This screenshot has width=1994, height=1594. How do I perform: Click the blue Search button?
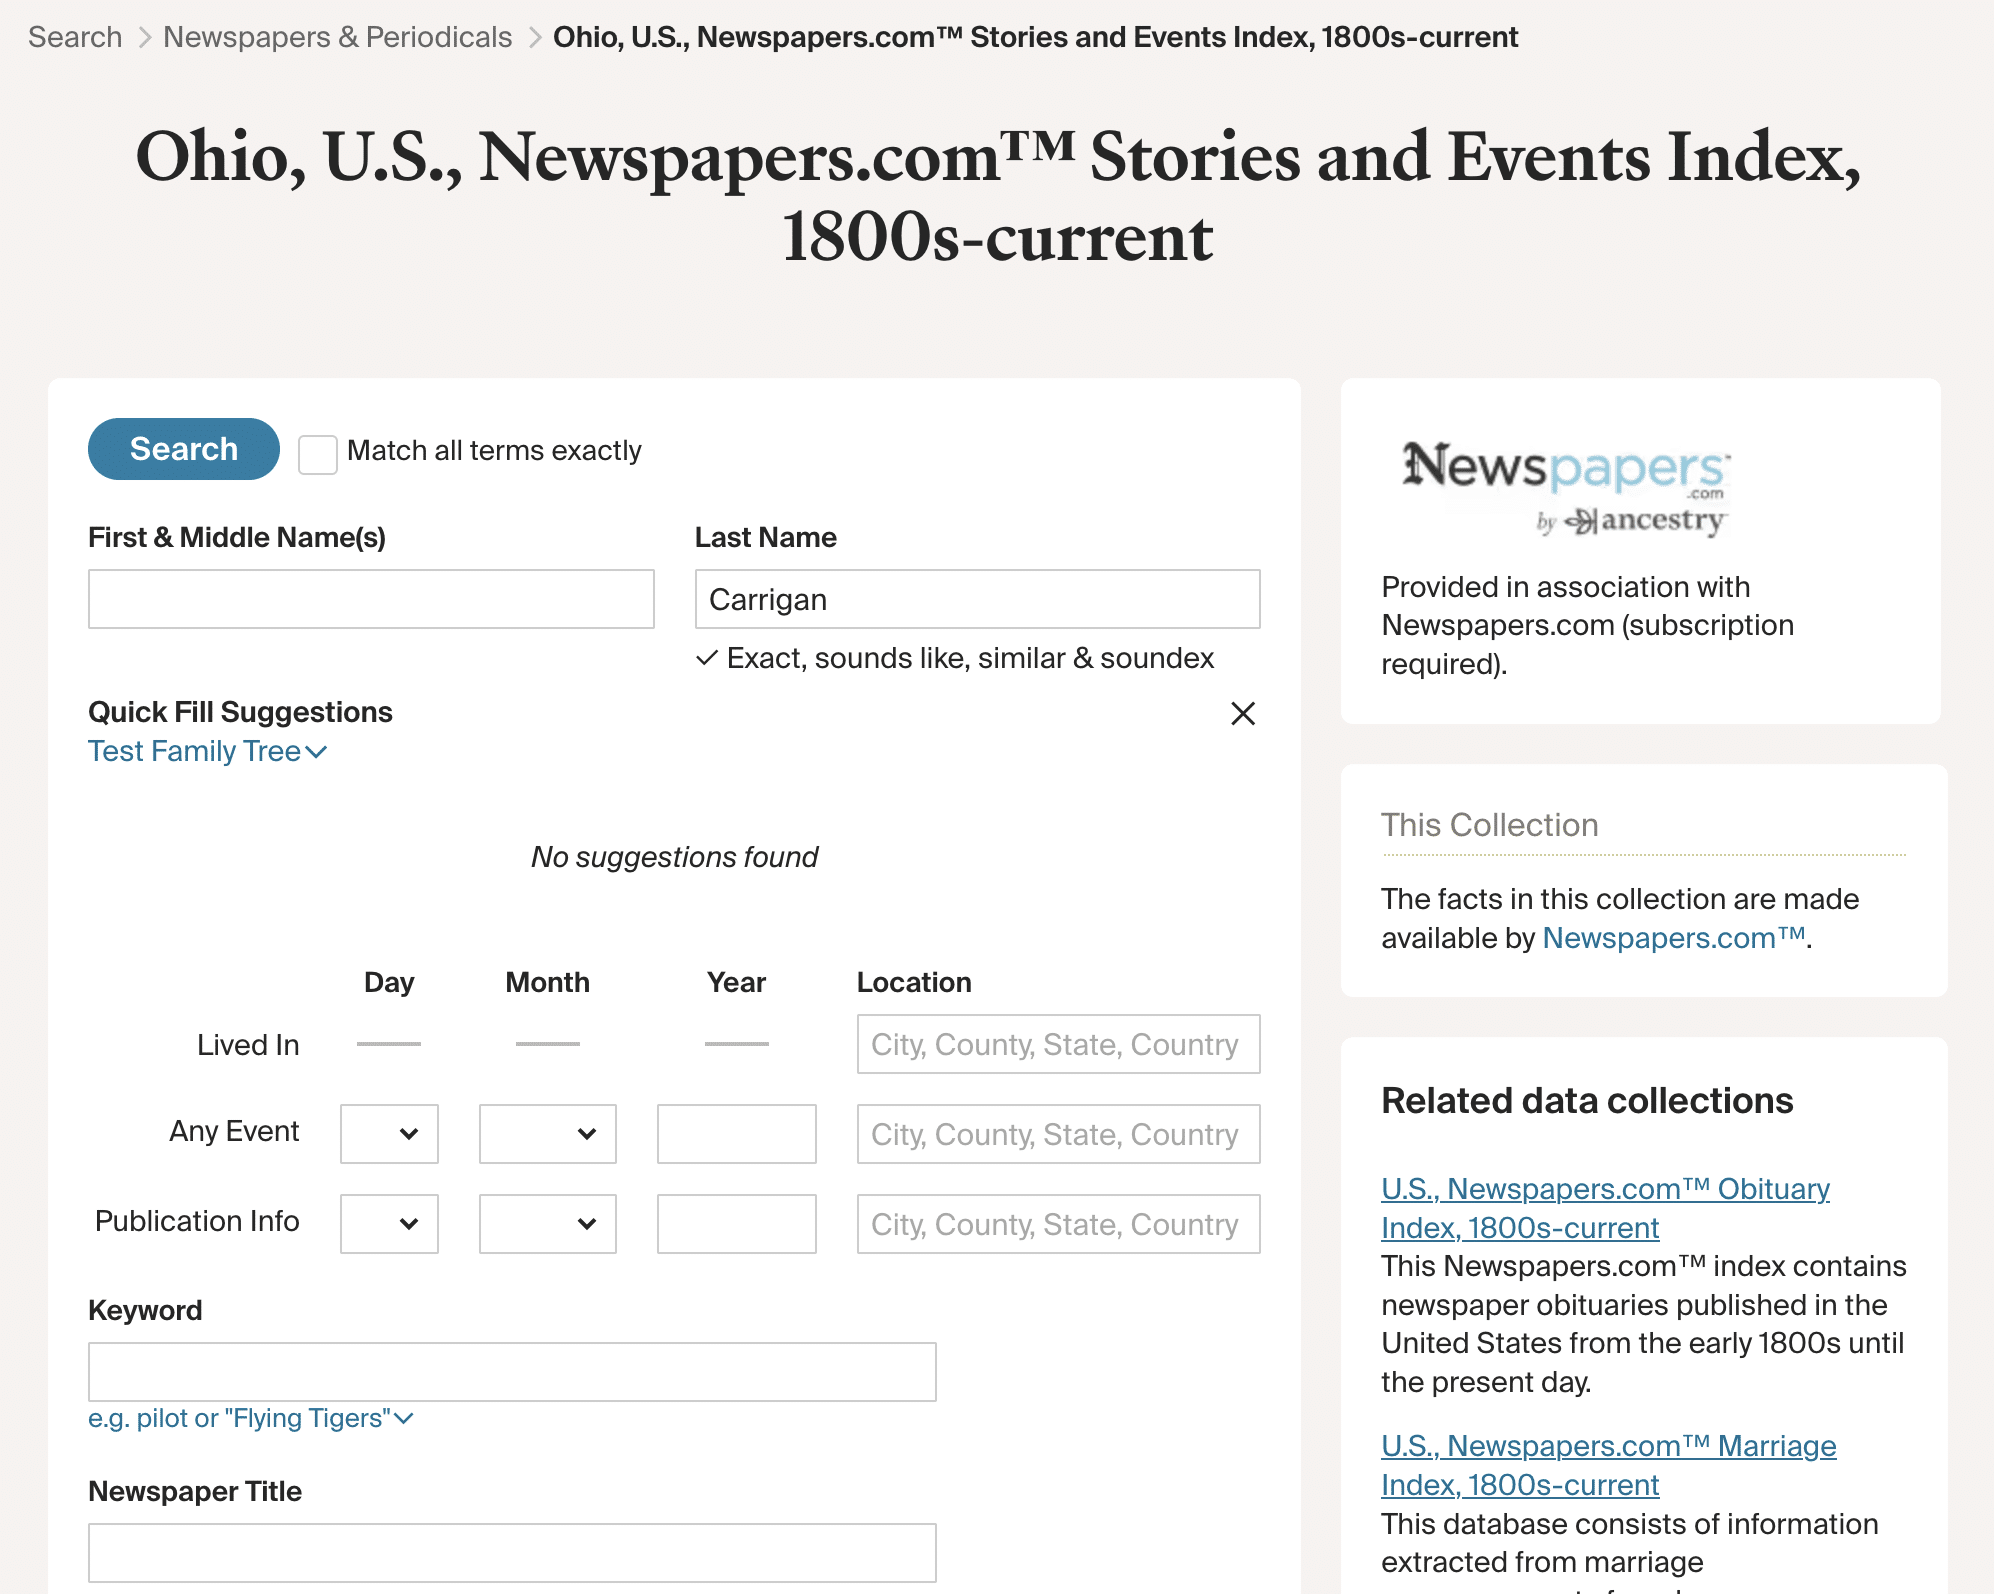[184, 449]
